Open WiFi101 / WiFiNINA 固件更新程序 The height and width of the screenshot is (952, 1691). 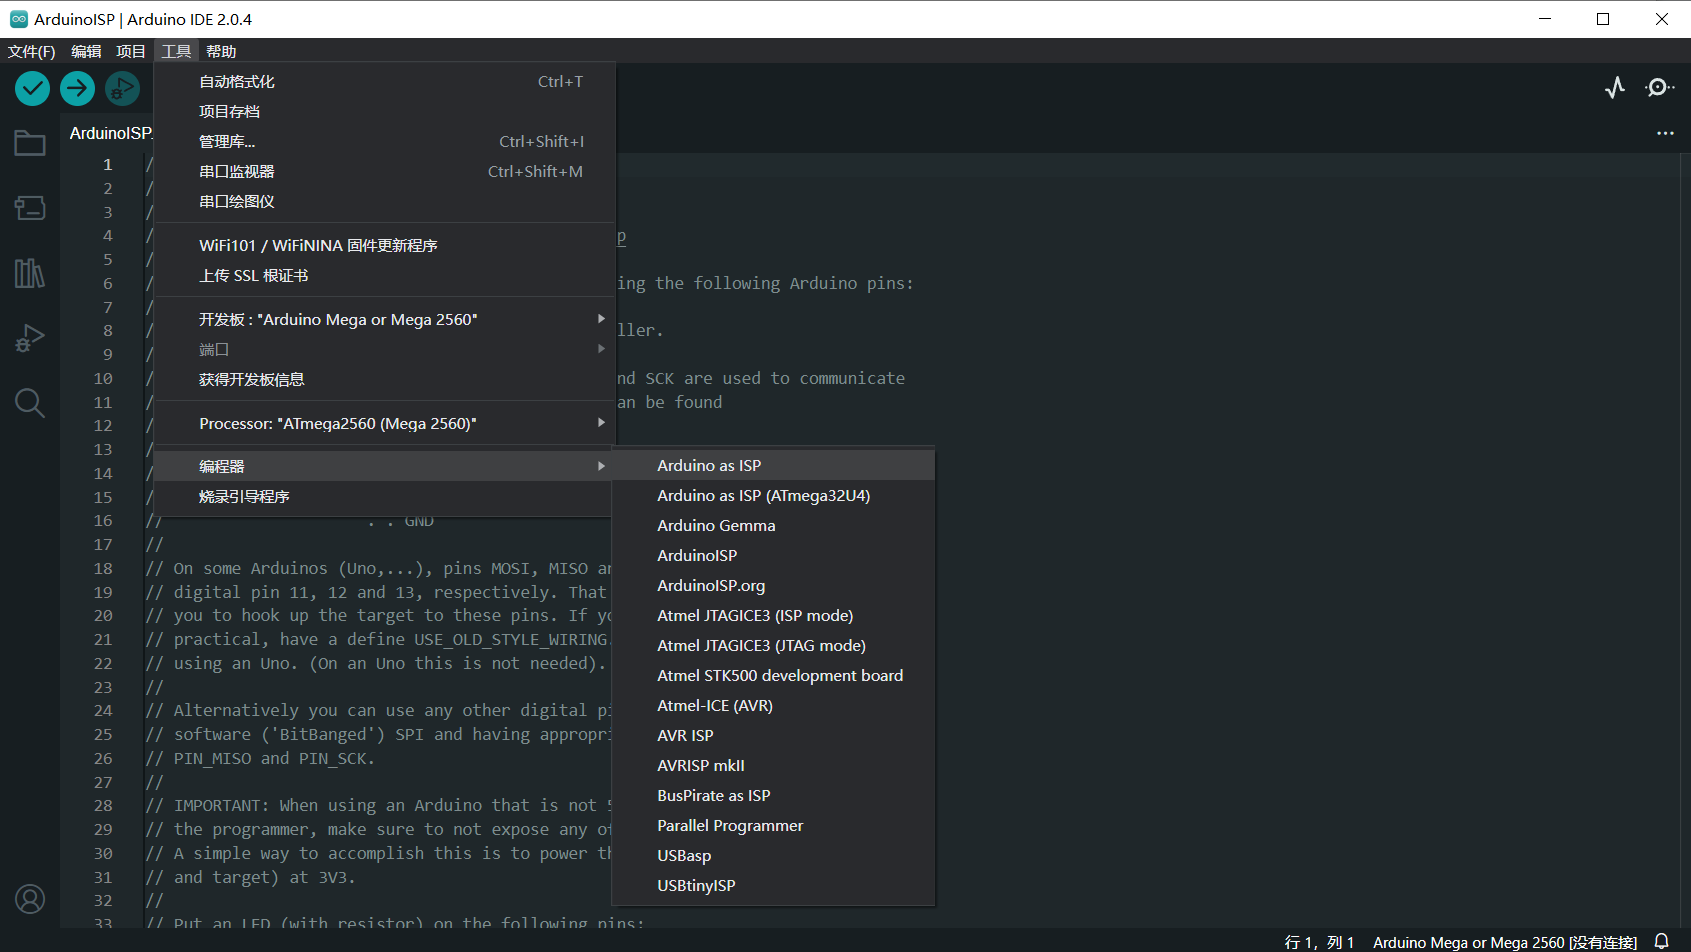pos(385,246)
